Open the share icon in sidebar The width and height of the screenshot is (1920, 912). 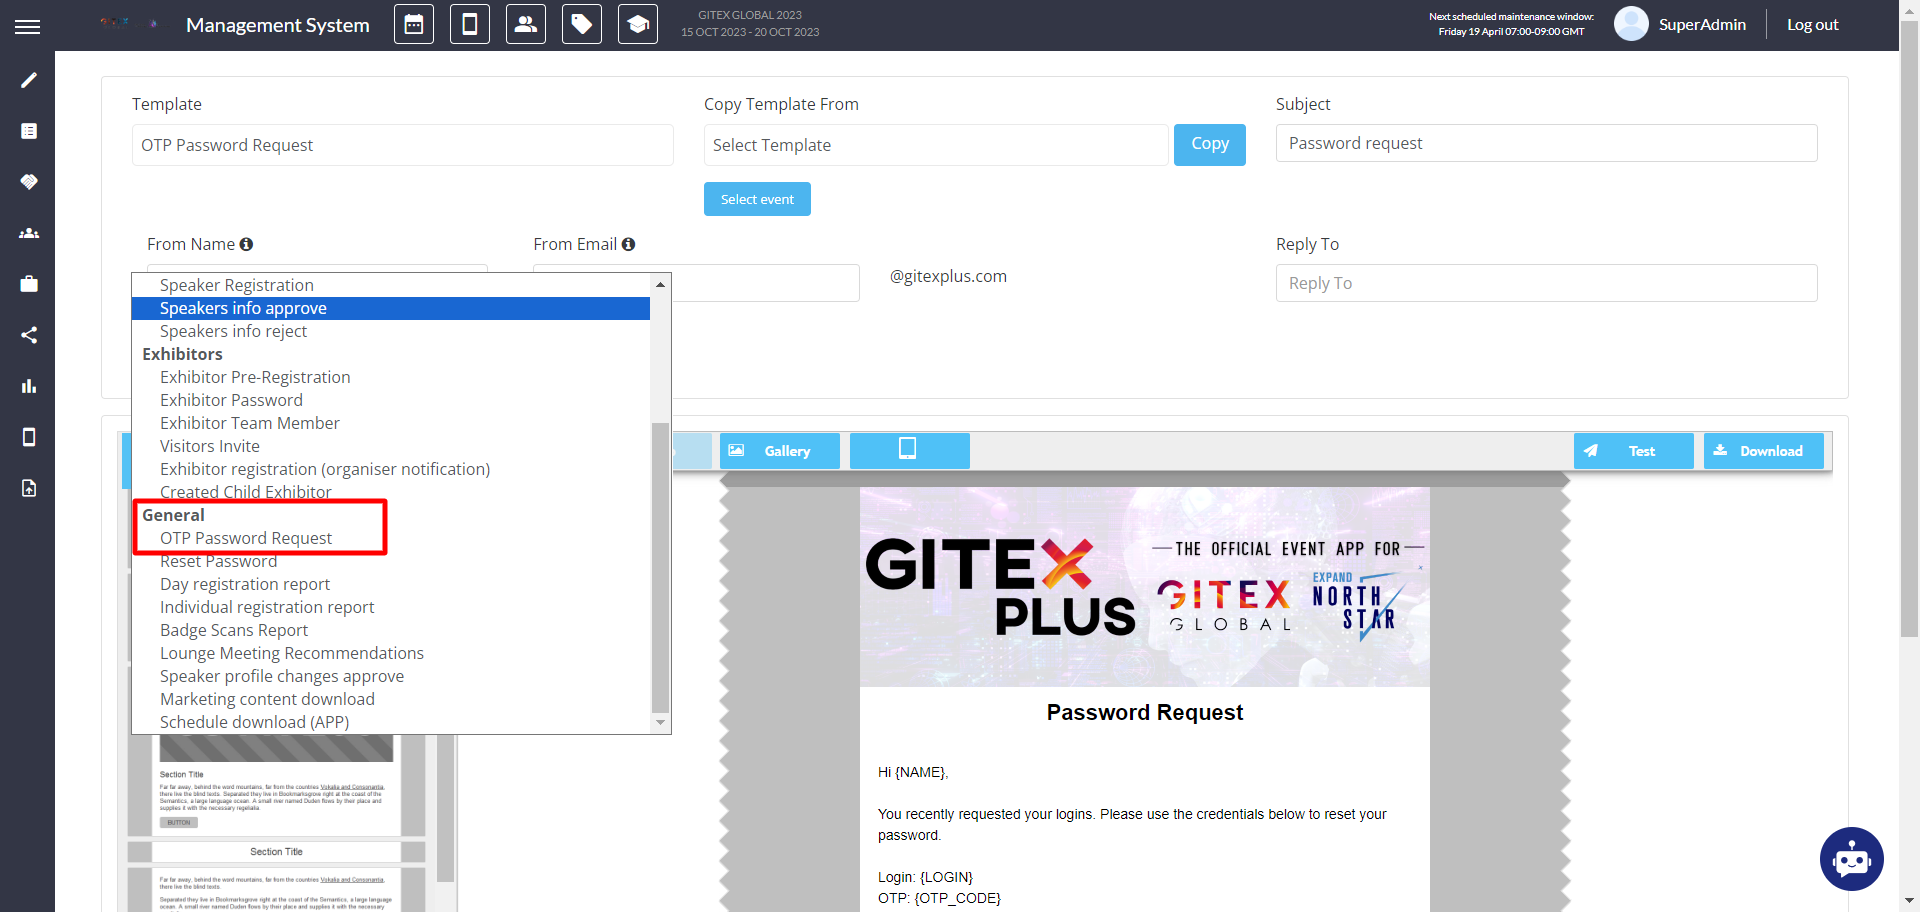pyautogui.click(x=29, y=335)
